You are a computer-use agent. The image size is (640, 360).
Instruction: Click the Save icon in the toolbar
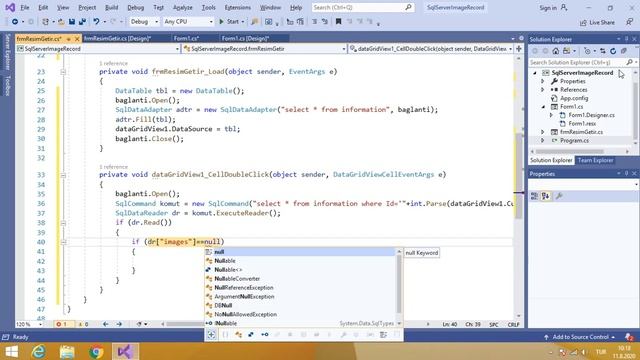pyautogui.click(x=72, y=22)
